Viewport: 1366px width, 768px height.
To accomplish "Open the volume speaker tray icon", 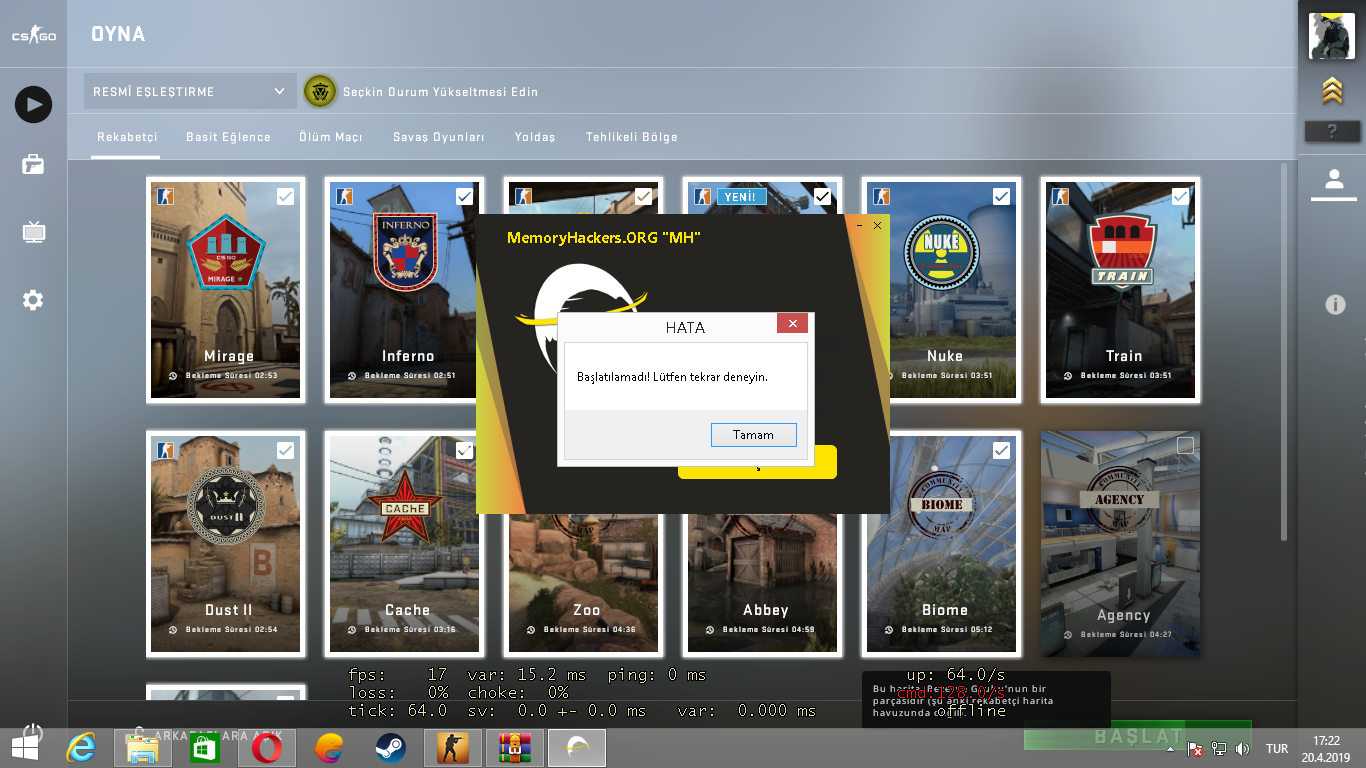I will [x=1242, y=748].
